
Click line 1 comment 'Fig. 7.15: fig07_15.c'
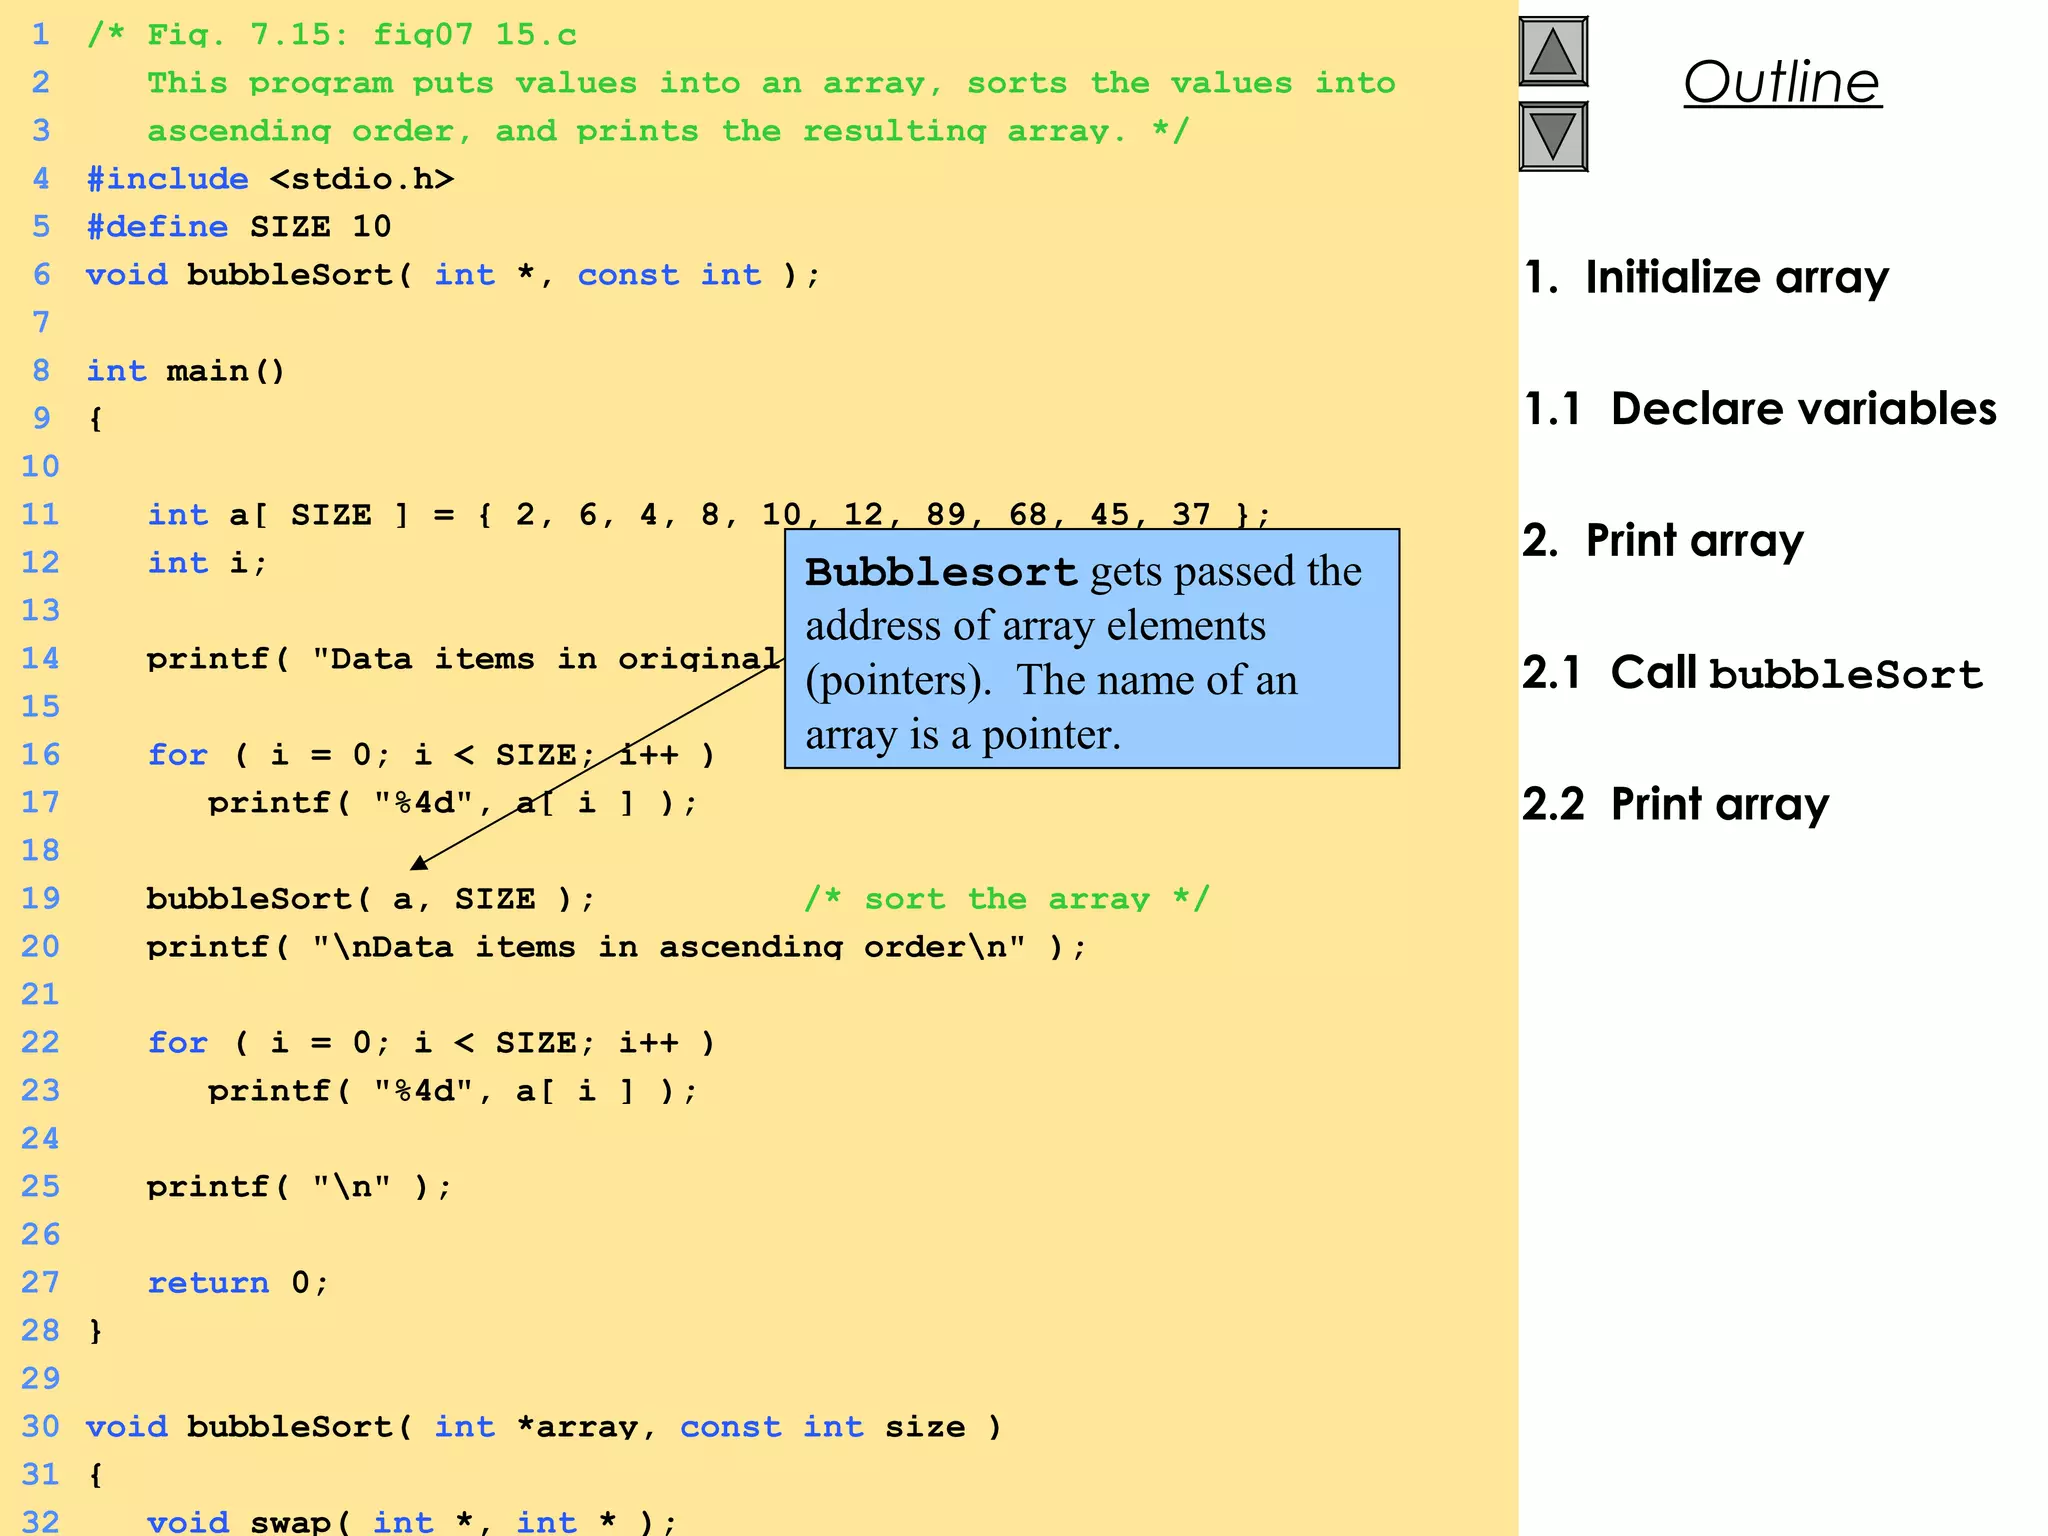pos(332,35)
